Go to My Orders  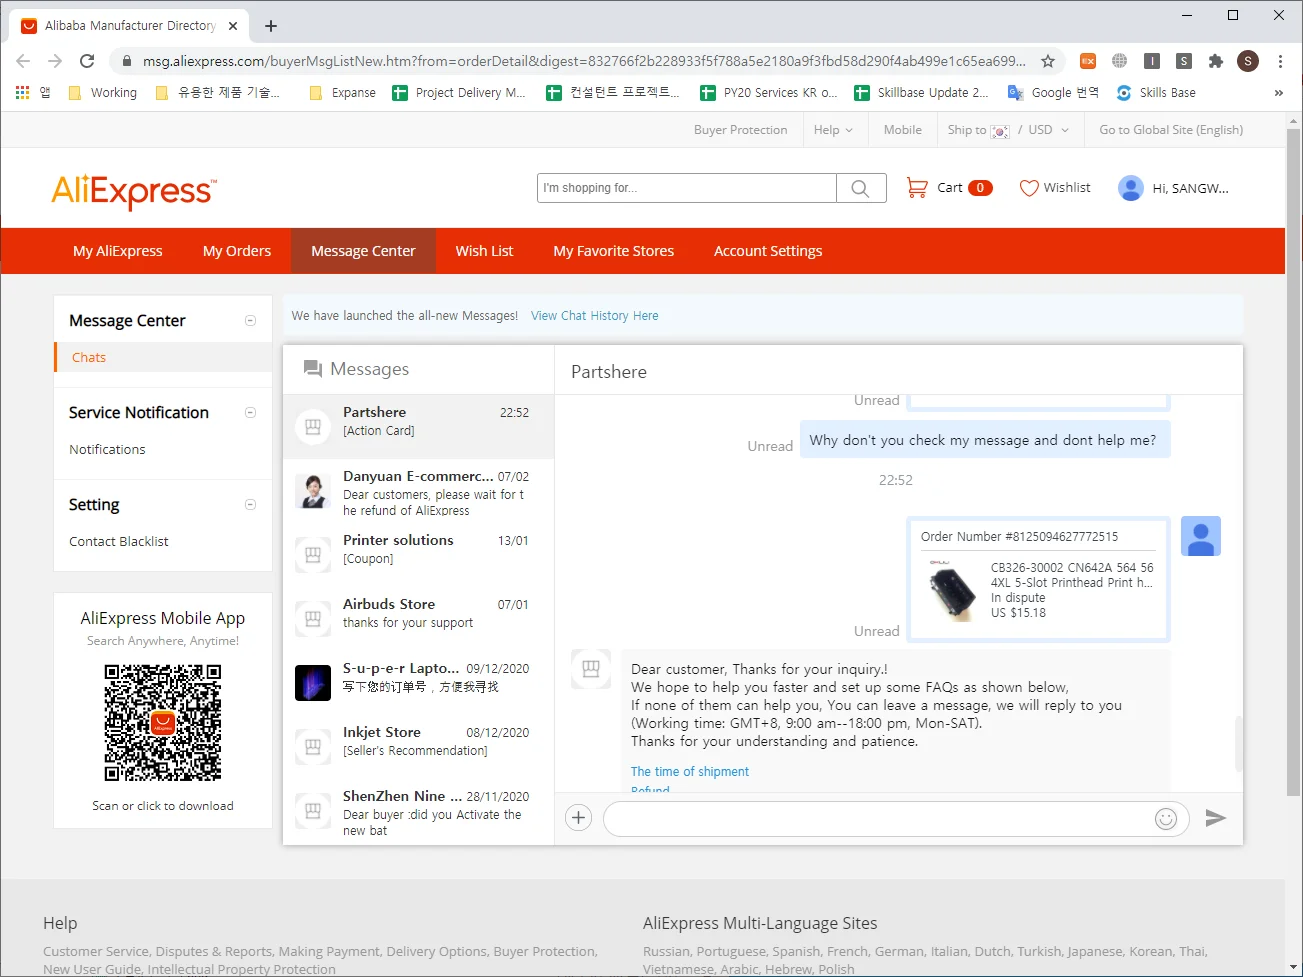[x=237, y=251]
